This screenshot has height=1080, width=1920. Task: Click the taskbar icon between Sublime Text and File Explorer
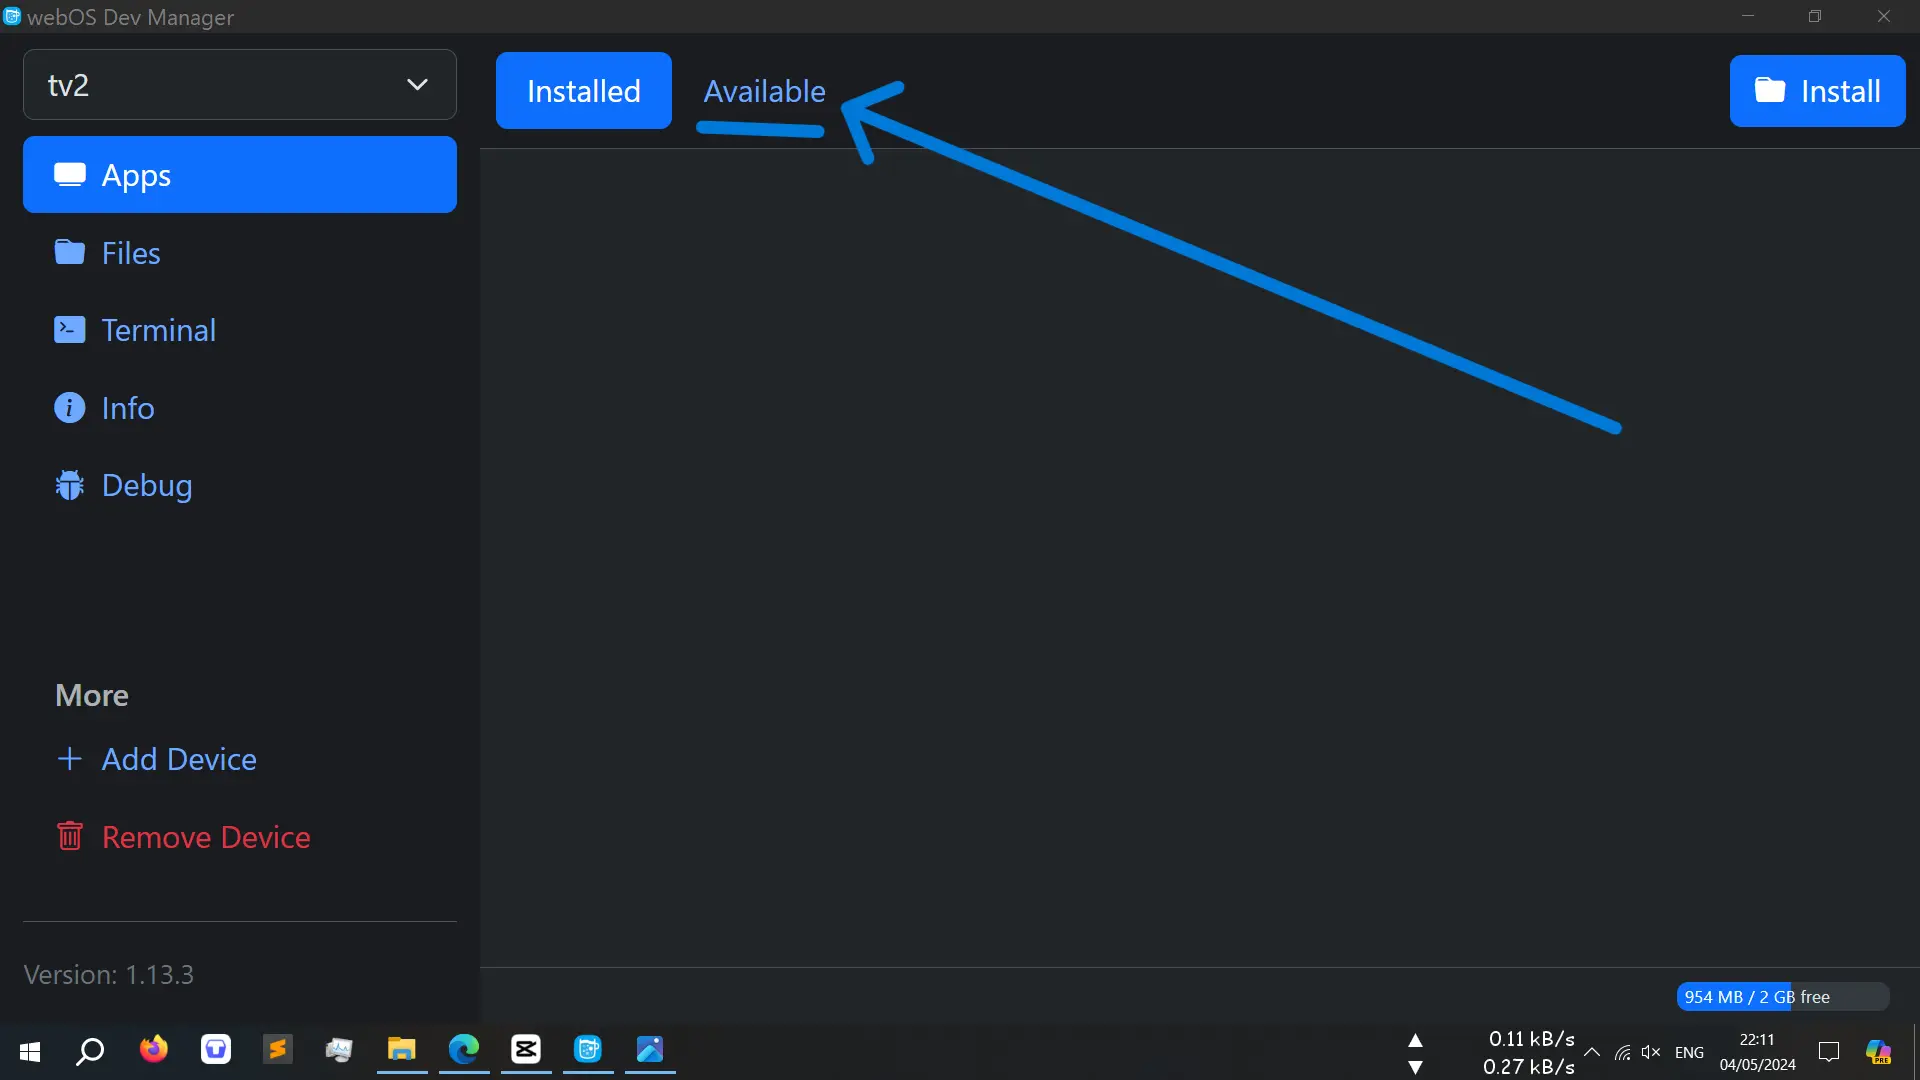(339, 1050)
